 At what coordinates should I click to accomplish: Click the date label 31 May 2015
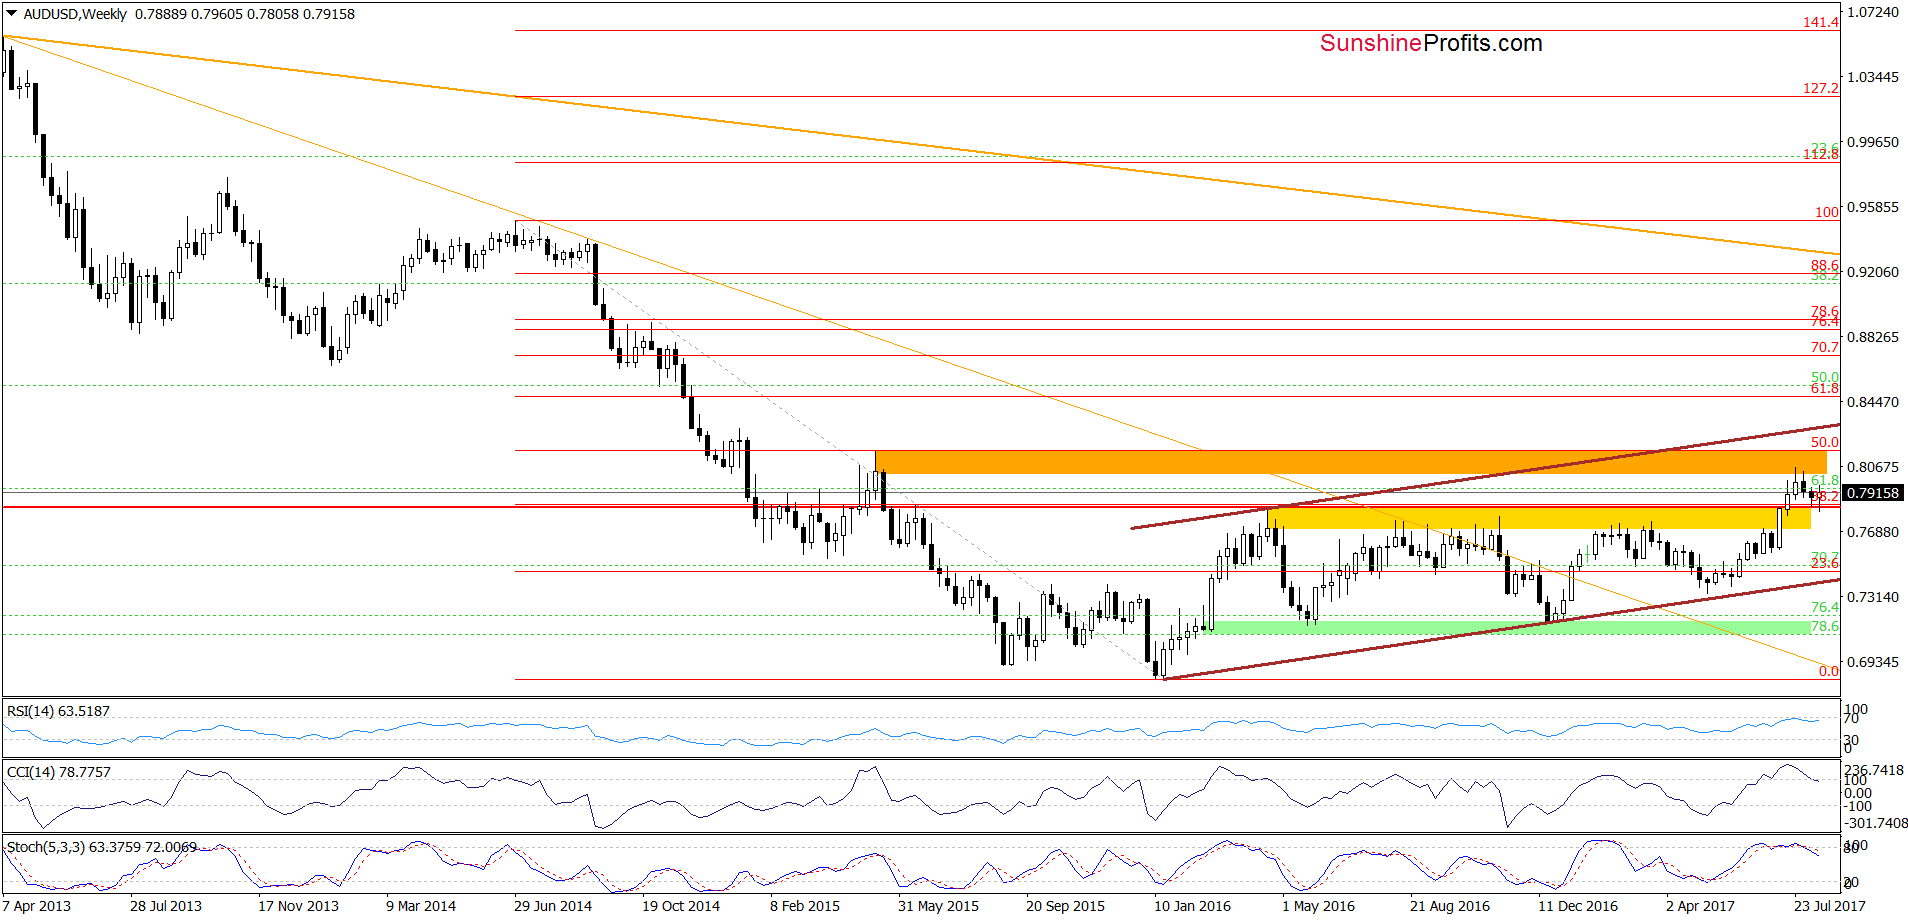(x=938, y=906)
